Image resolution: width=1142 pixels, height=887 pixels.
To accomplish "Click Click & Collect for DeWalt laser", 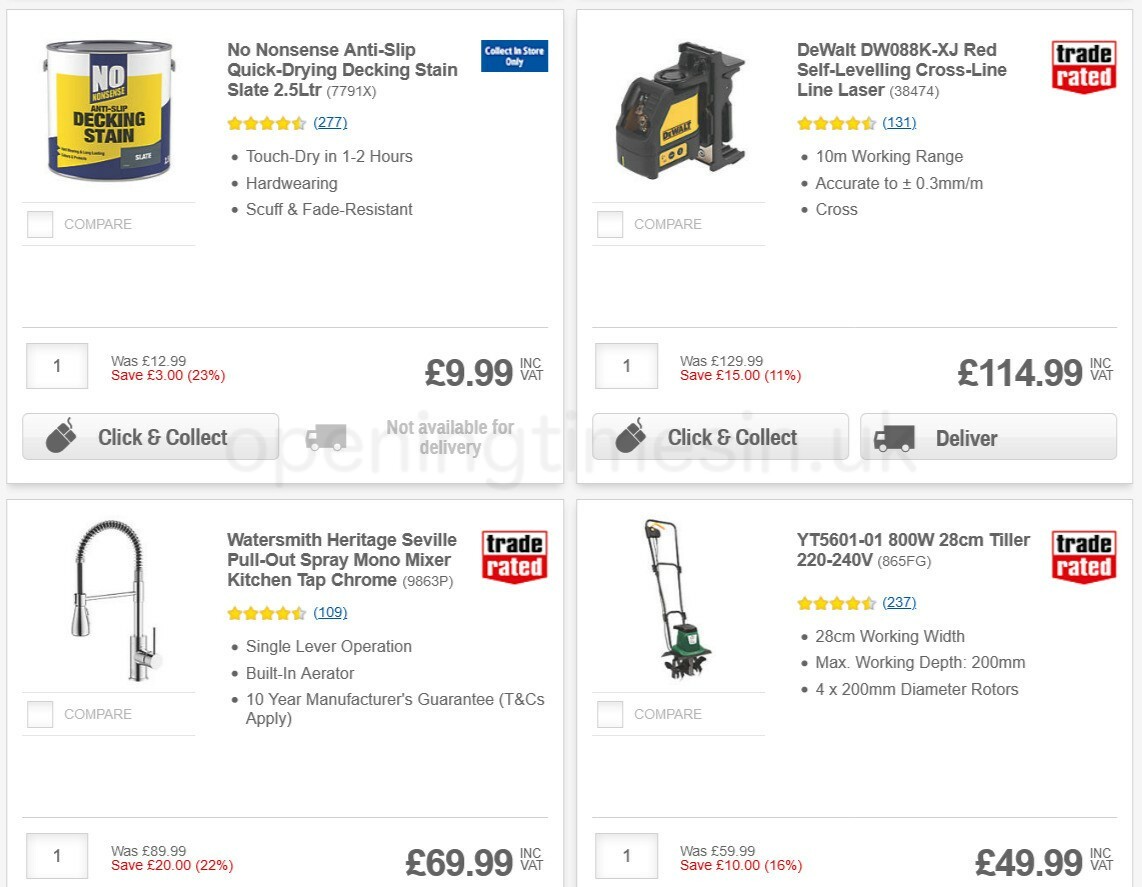I will 719,436.
